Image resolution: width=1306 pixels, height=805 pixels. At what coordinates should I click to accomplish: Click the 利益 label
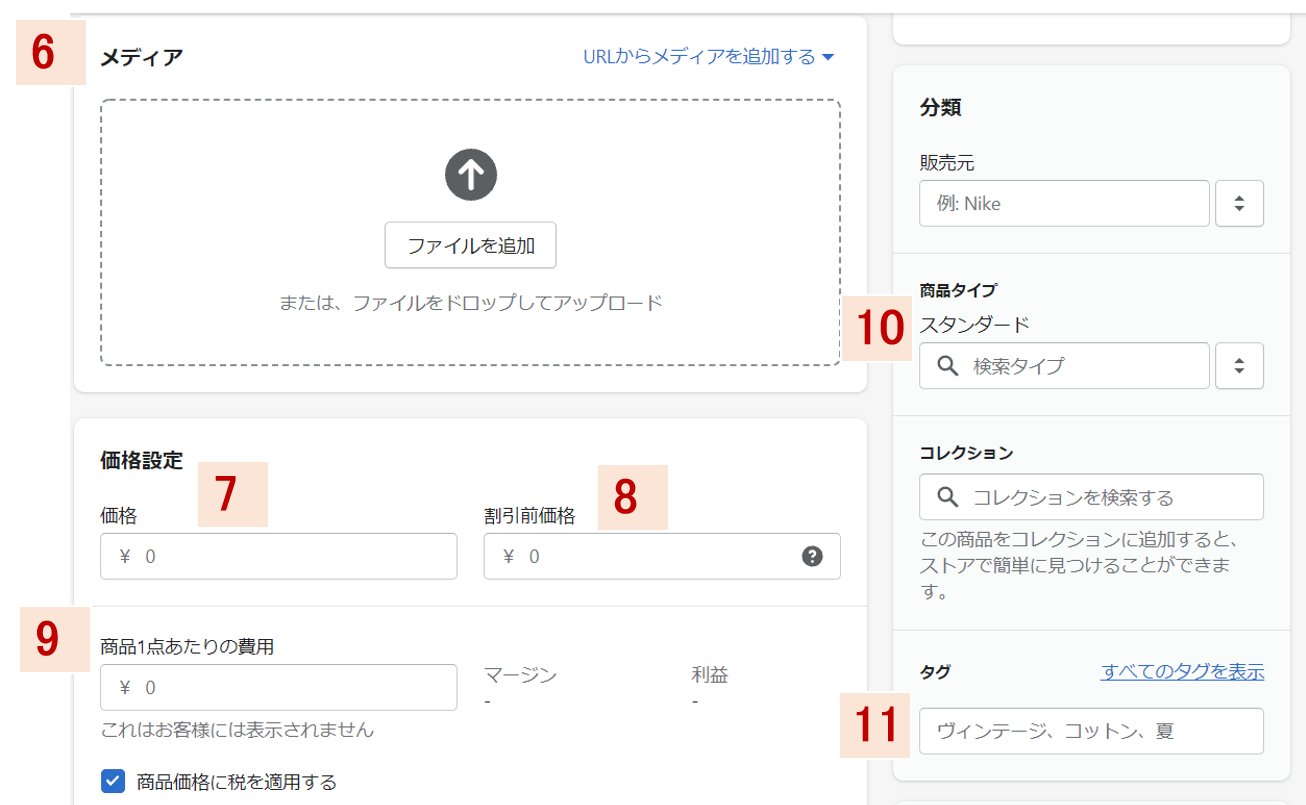pos(709,675)
